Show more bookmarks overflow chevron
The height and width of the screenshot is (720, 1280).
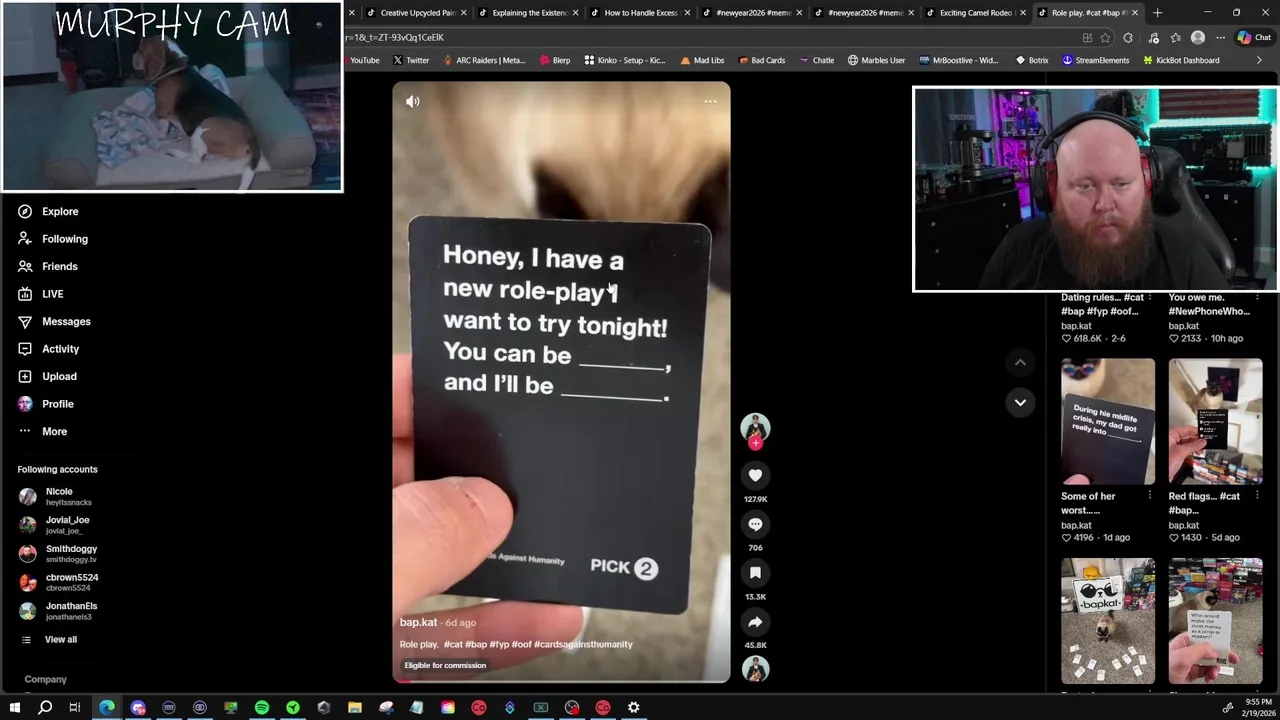coord(1259,60)
